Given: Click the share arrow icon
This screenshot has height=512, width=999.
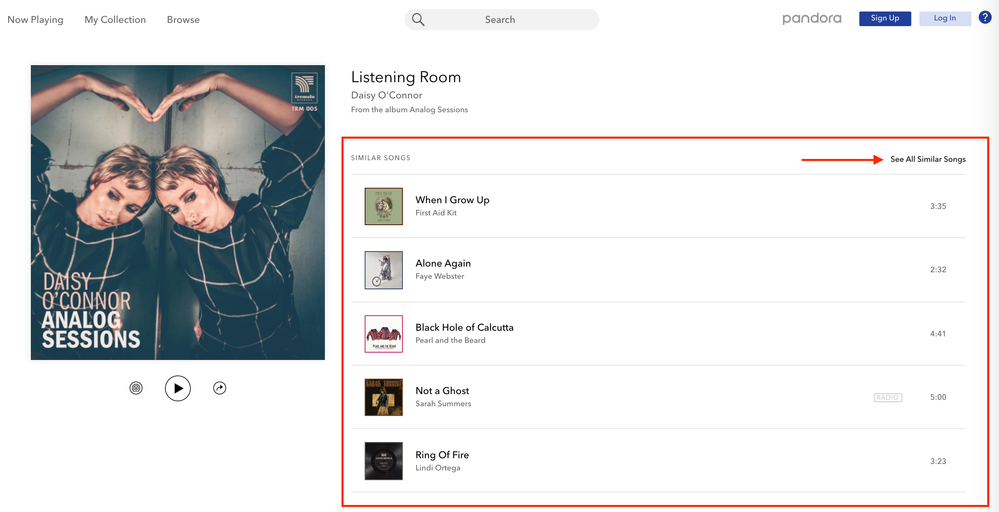Looking at the screenshot, I should 220,388.
